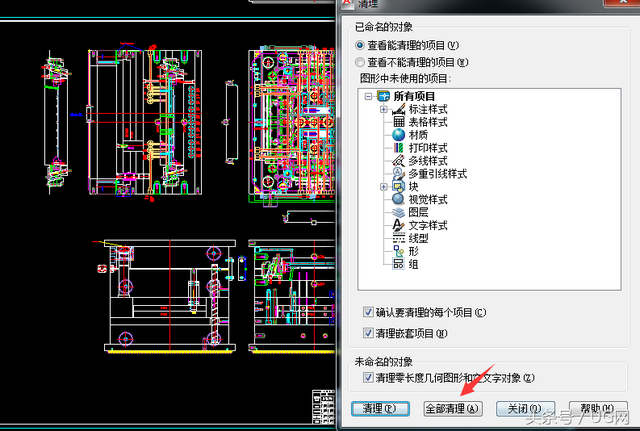640x431 pixels.
Task: Click the 多线样式 multiline style icon
Action: click(x=398, y=160)
